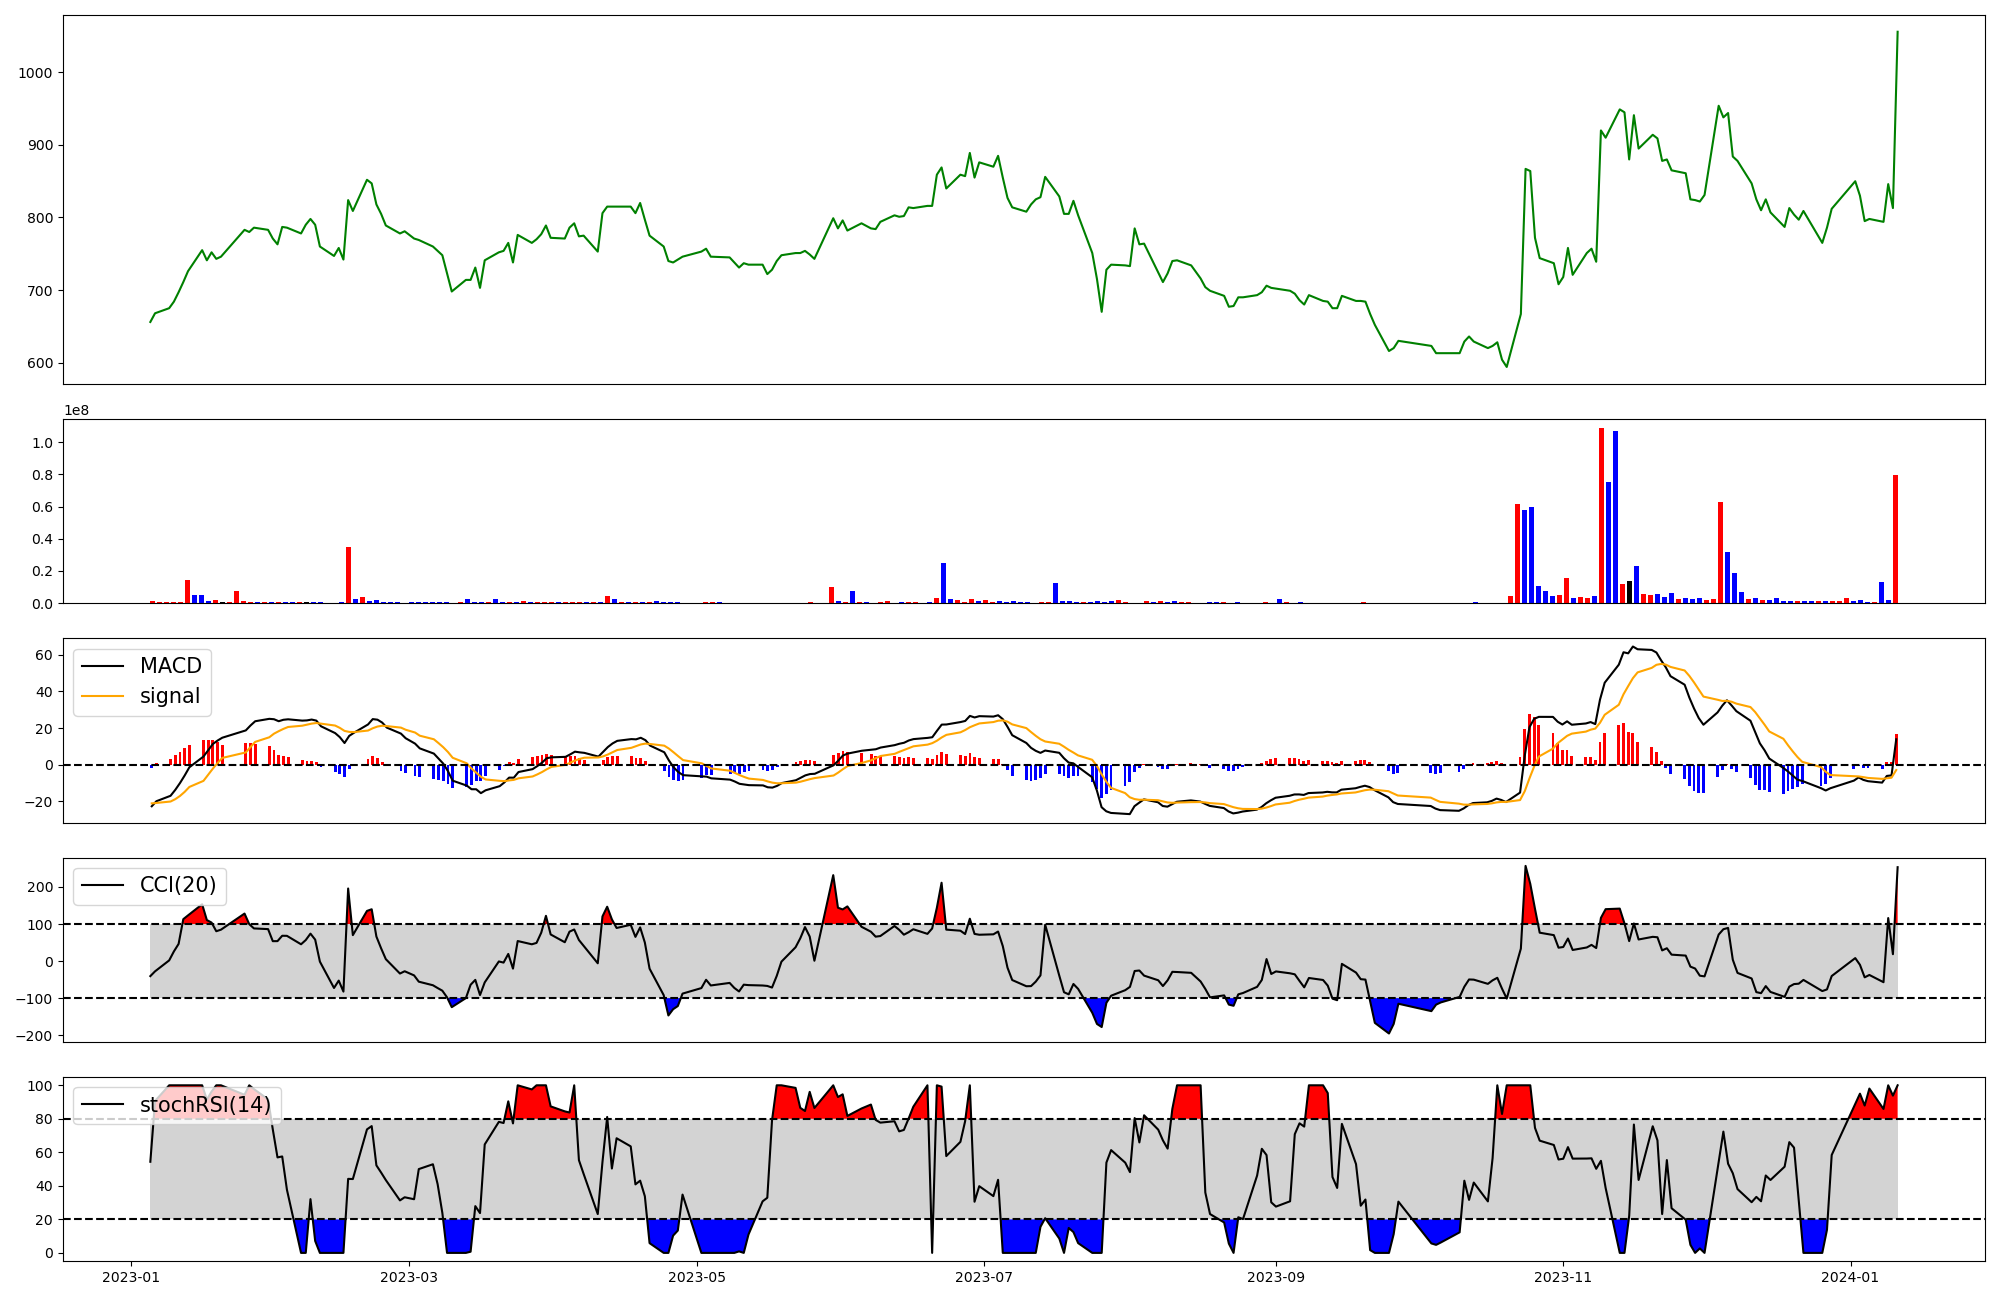Click the MACD legend label
2000x1300 pixels.
coord(170,666)
